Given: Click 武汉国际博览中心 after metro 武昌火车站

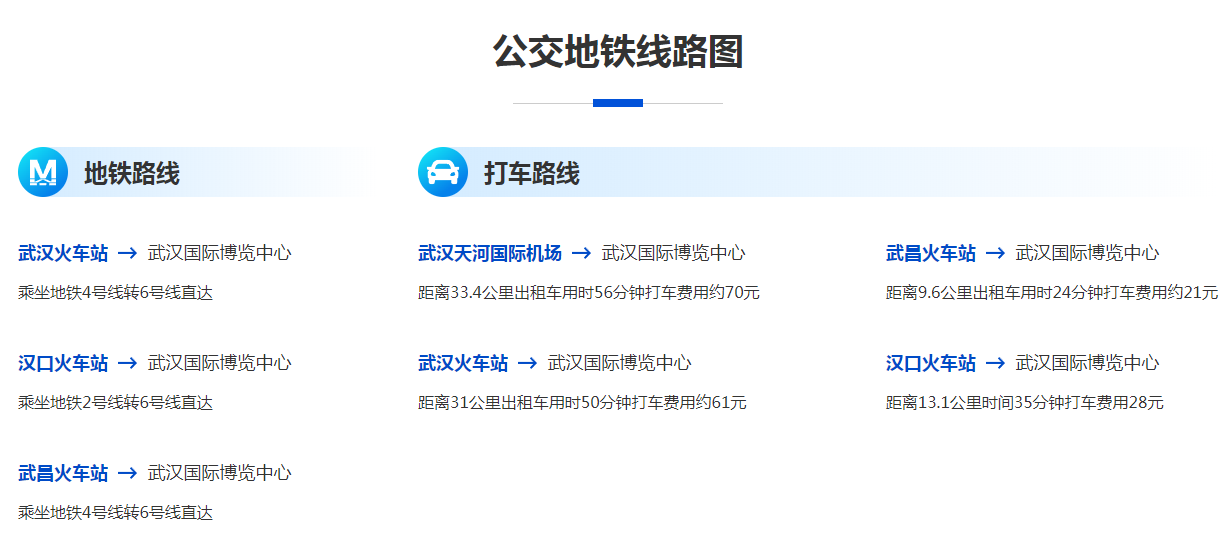Looking at the screenshot, I should point(220,473).
